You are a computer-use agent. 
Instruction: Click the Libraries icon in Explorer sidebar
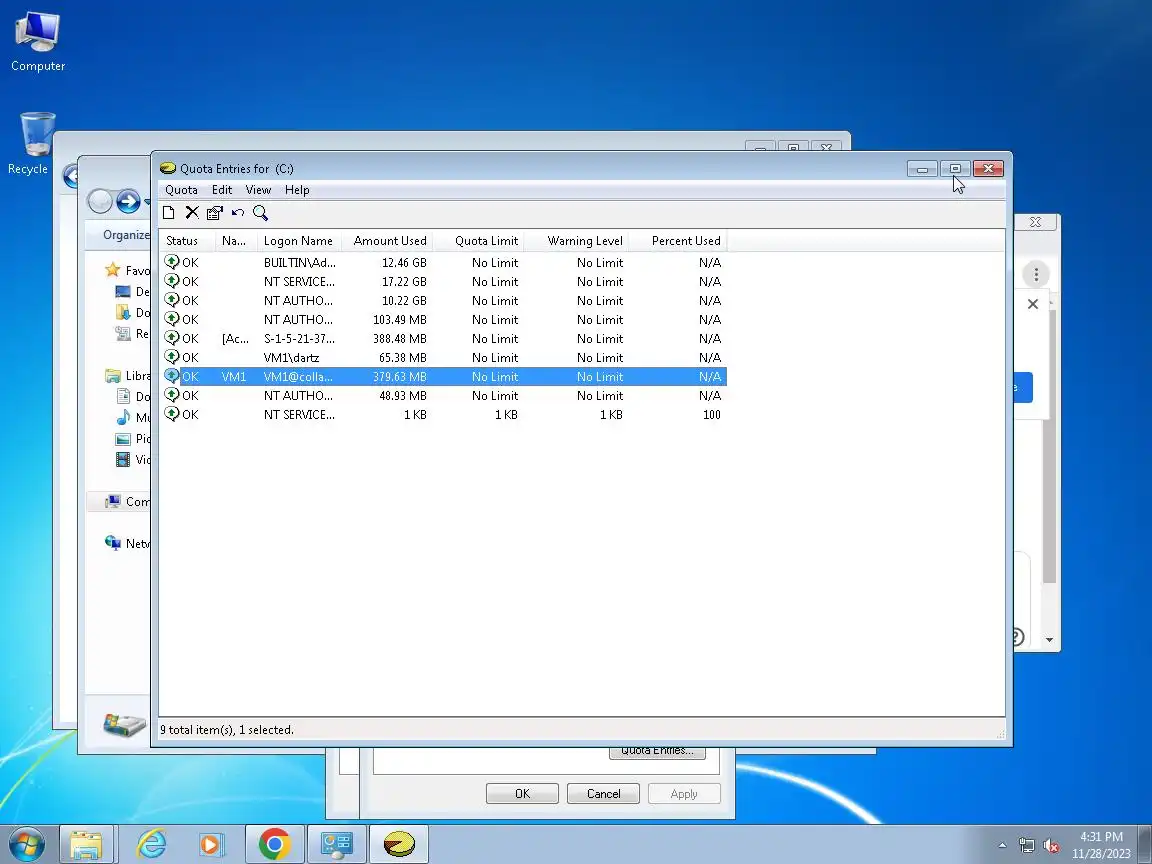(x=112, y=375)
